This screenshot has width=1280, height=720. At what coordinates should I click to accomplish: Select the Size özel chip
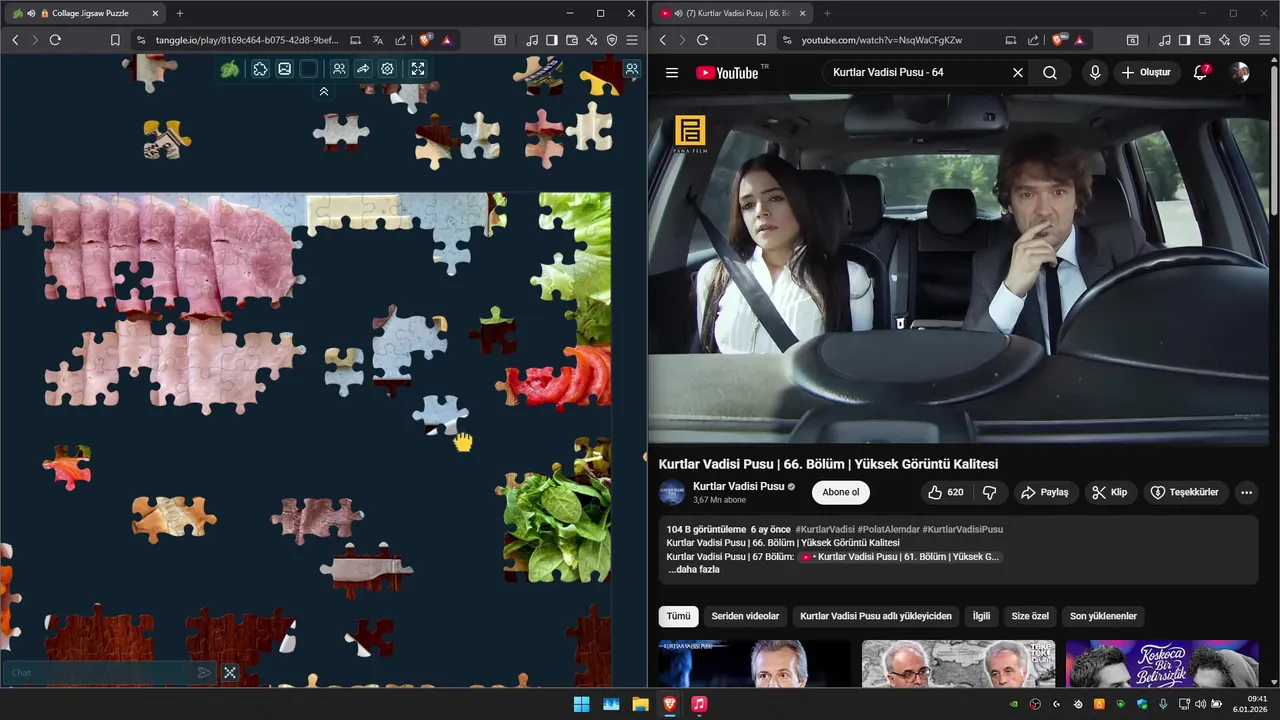coord(1030,616)
